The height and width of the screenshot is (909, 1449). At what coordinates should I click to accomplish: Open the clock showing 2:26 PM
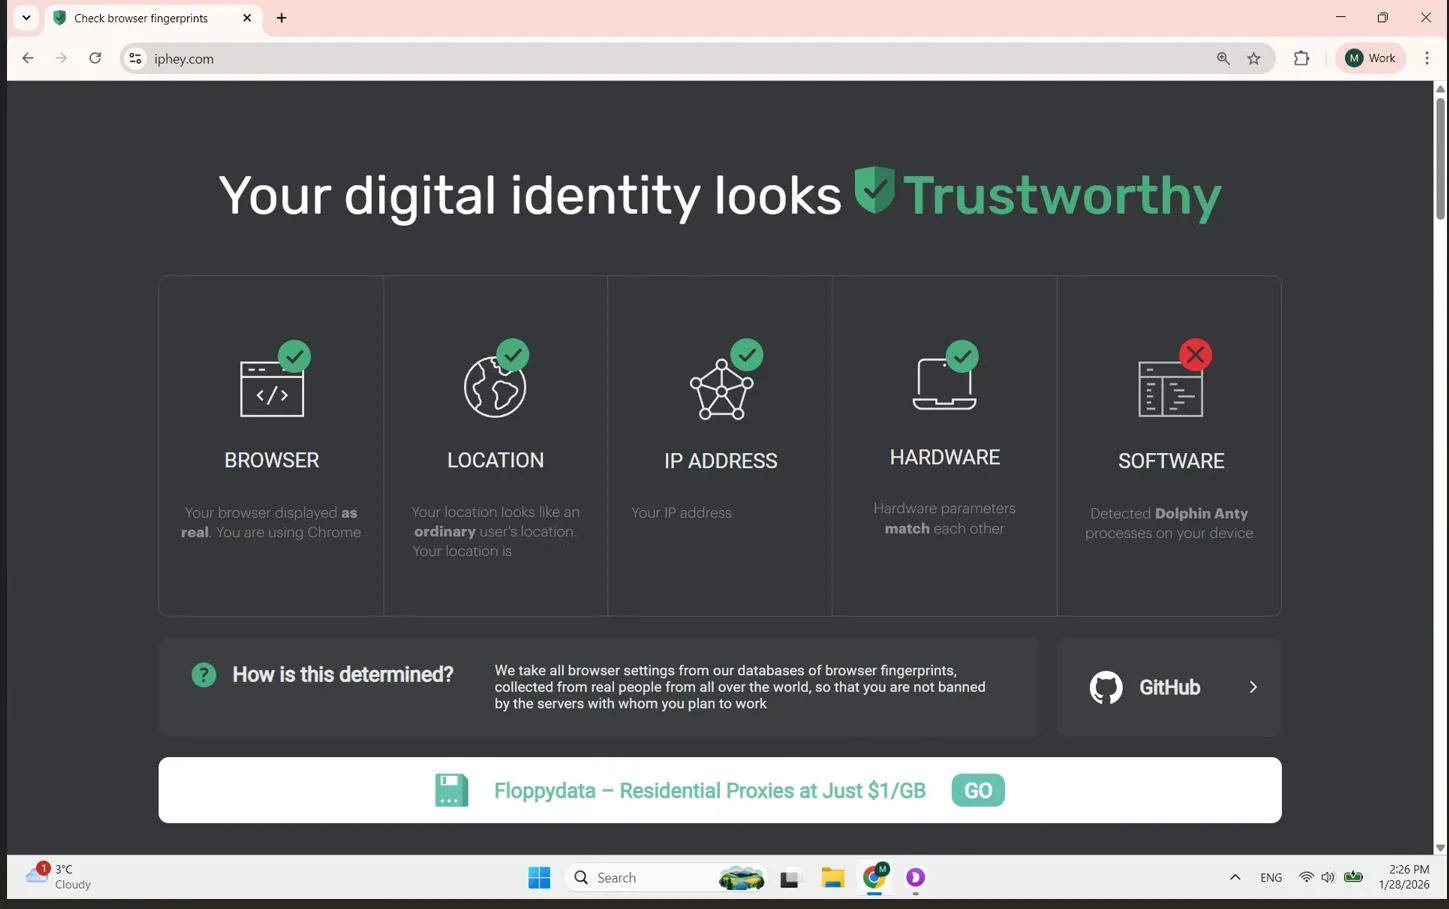coord(1404,877)
